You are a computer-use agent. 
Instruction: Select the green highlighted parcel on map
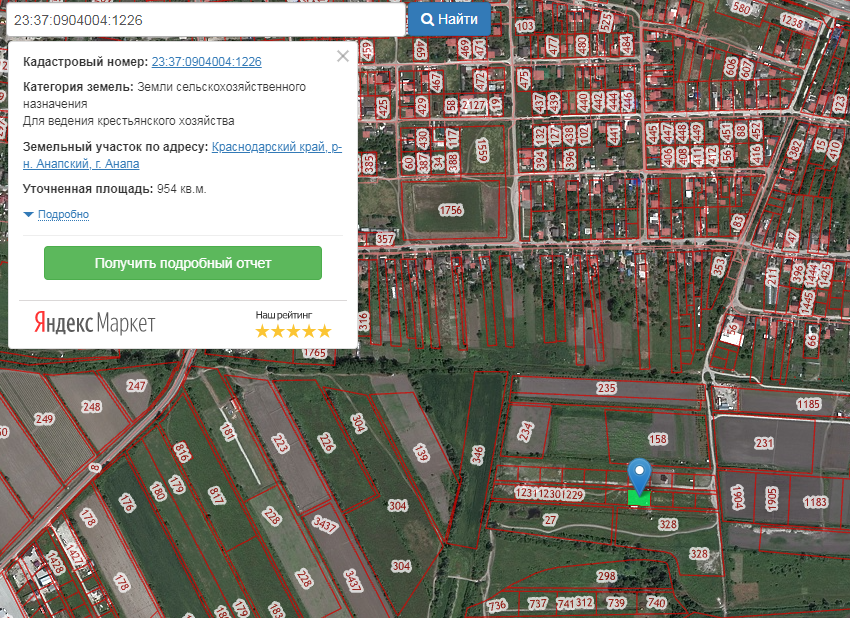(x=638, y=498)
